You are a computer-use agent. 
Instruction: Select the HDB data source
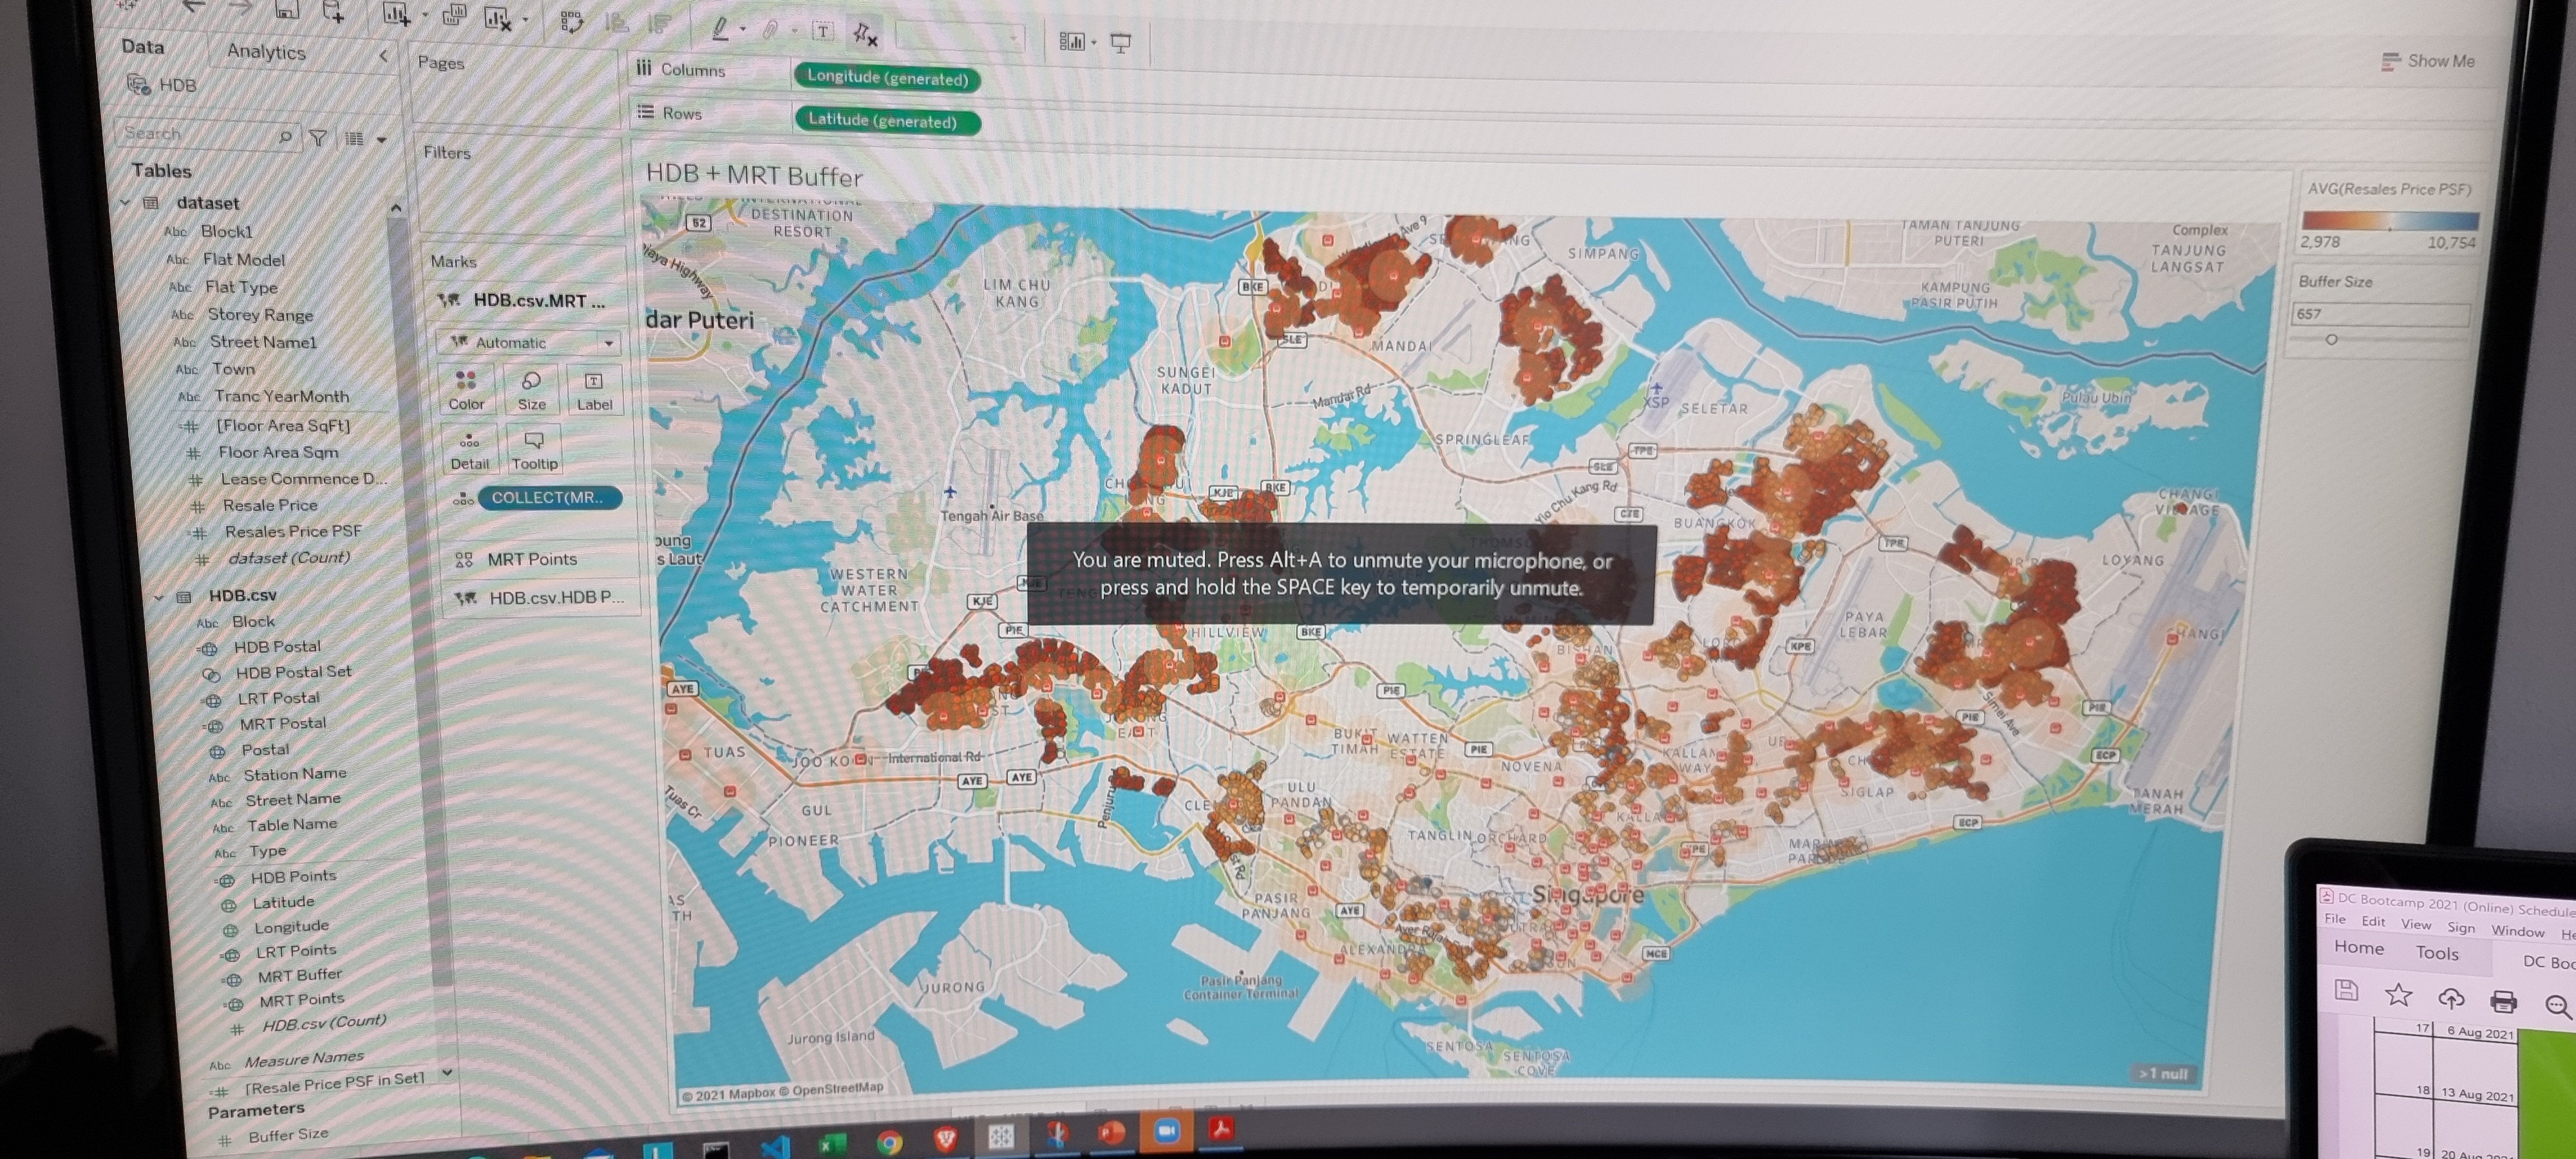(x=163, y=85)
